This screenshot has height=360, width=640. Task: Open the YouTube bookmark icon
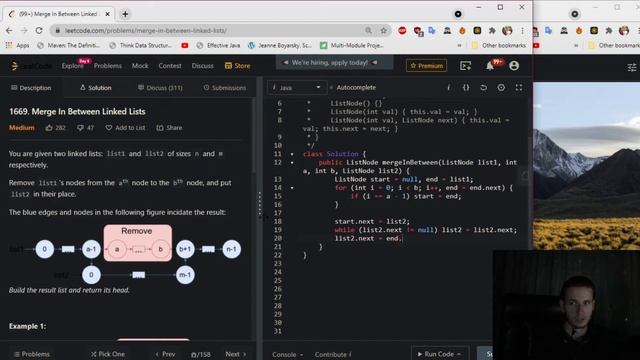coord(184,45)
